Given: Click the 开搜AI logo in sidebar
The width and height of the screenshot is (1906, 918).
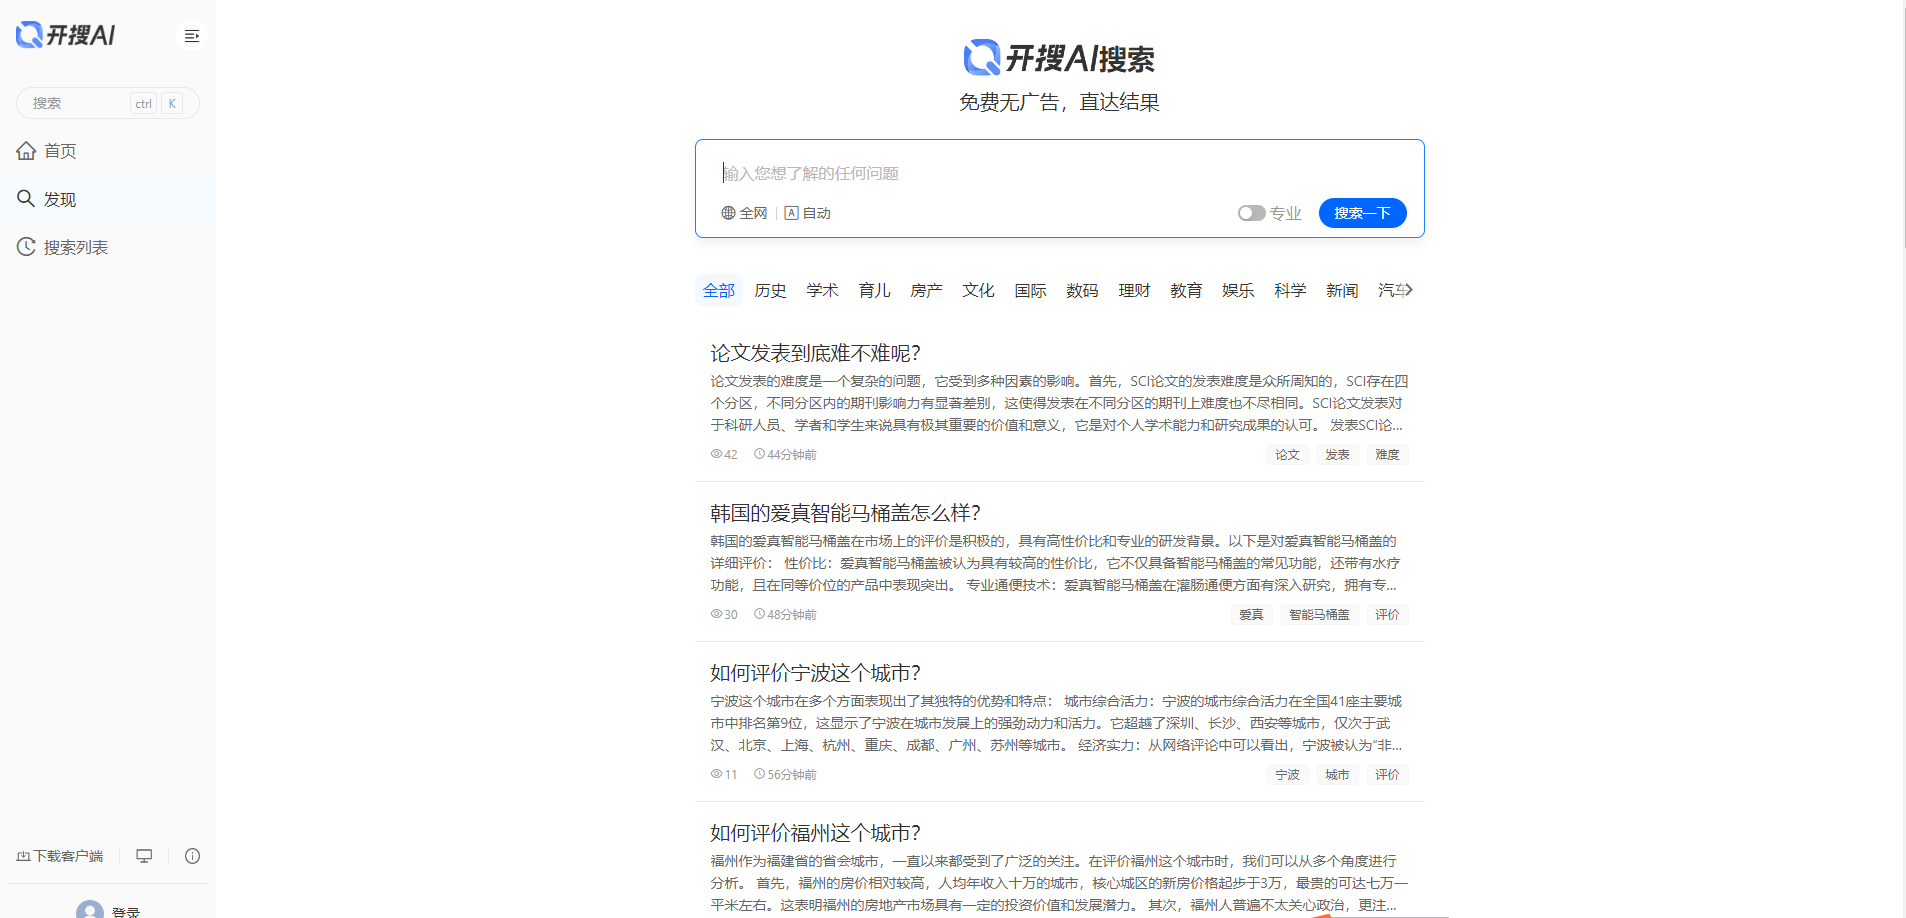Looking at the screenshot, I should point(66,35).
